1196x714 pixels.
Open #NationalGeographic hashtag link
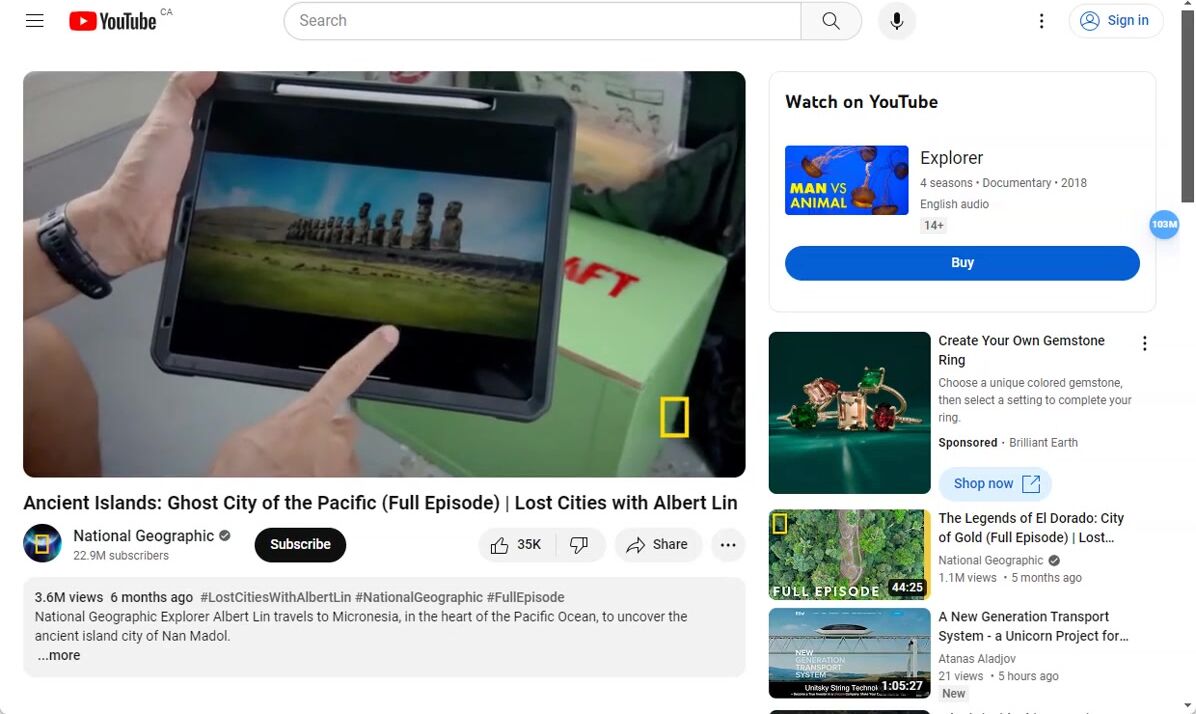[x=419, y=597]
